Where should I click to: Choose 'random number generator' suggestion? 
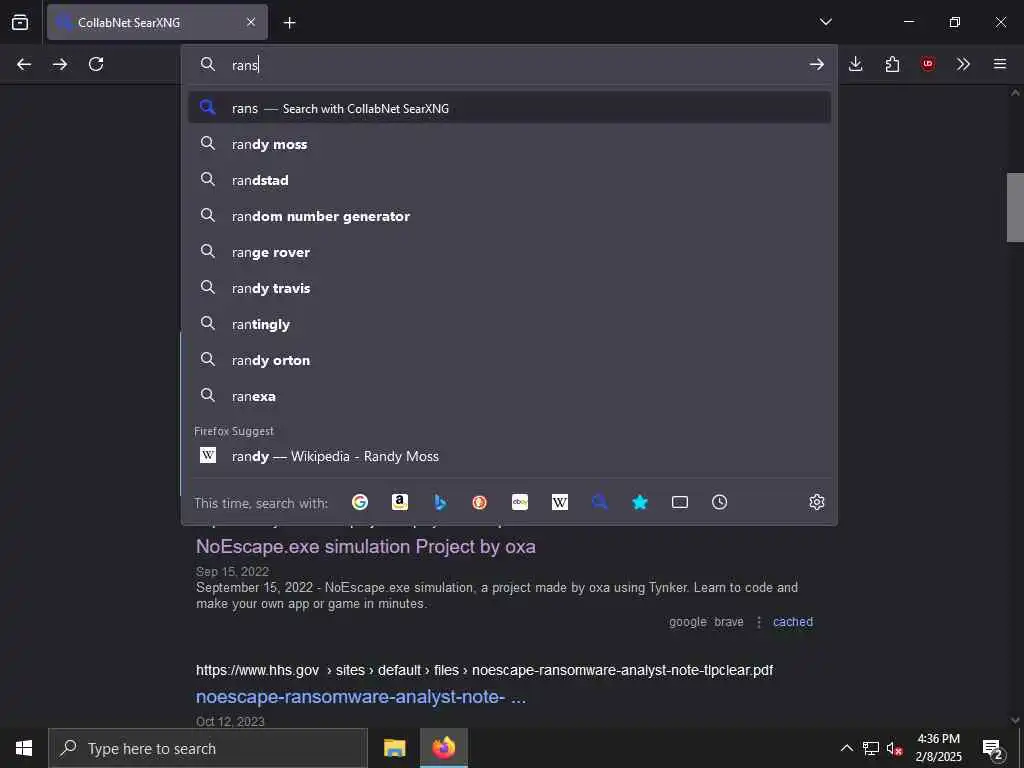point(509,216)
